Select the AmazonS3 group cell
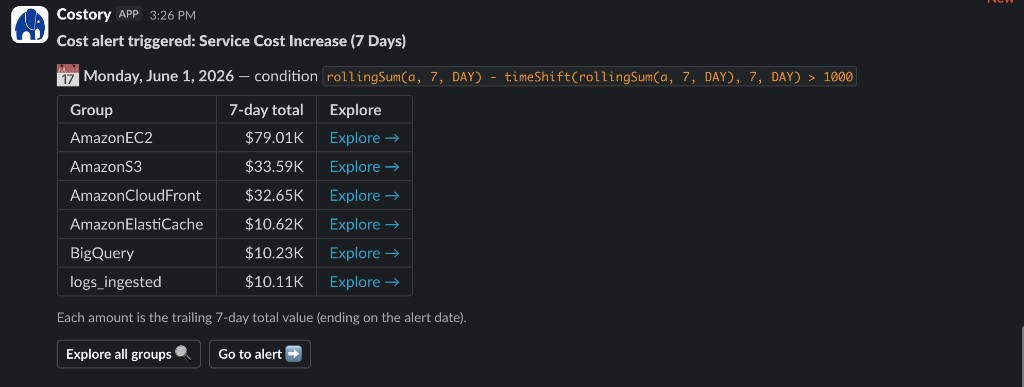Screen dimensions: 1024x387 (x=137, y=166)
